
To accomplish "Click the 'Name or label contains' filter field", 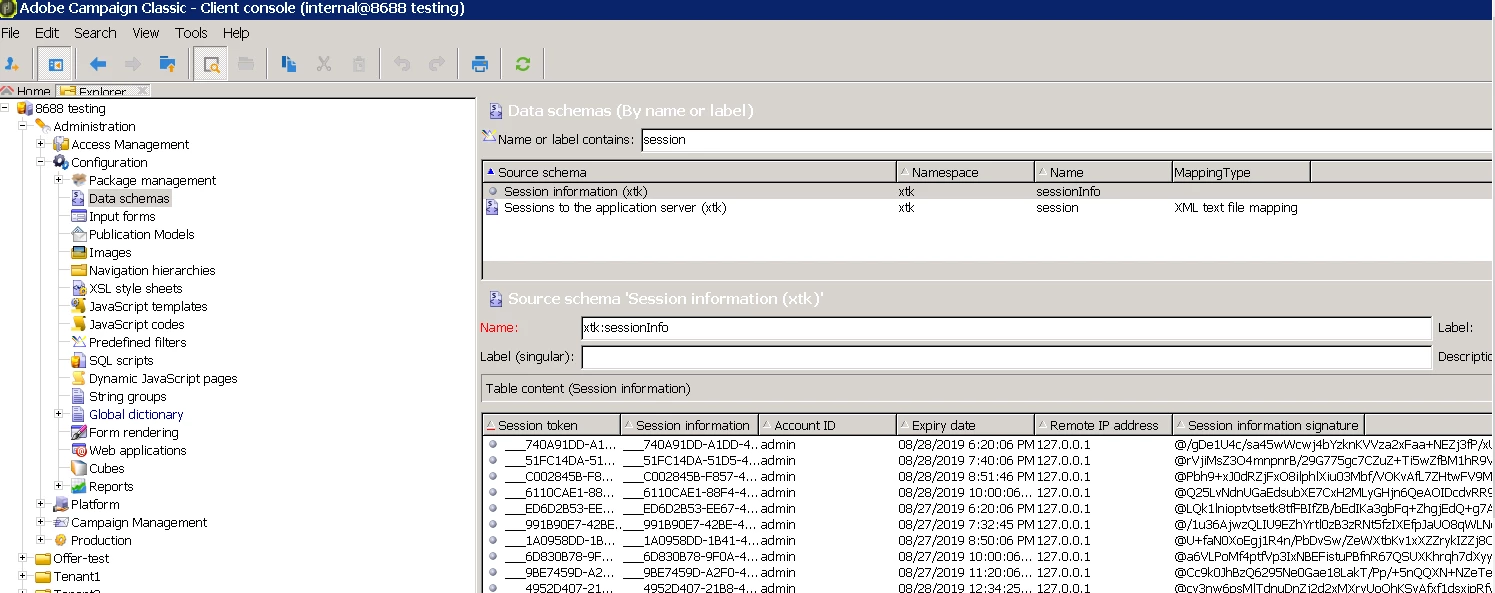I will 1066,140.
